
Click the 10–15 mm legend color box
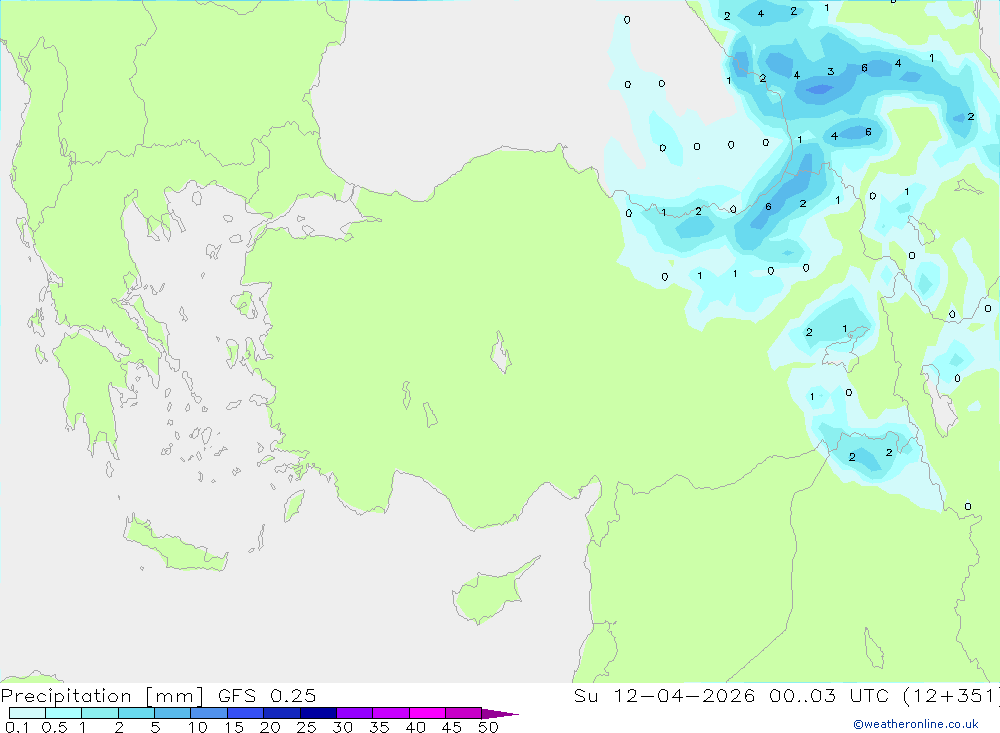click(209, 713)
